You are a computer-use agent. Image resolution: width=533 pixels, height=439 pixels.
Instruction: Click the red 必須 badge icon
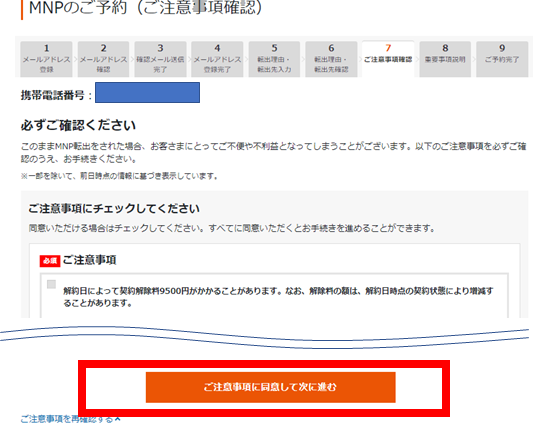click(x=50, y=261)
